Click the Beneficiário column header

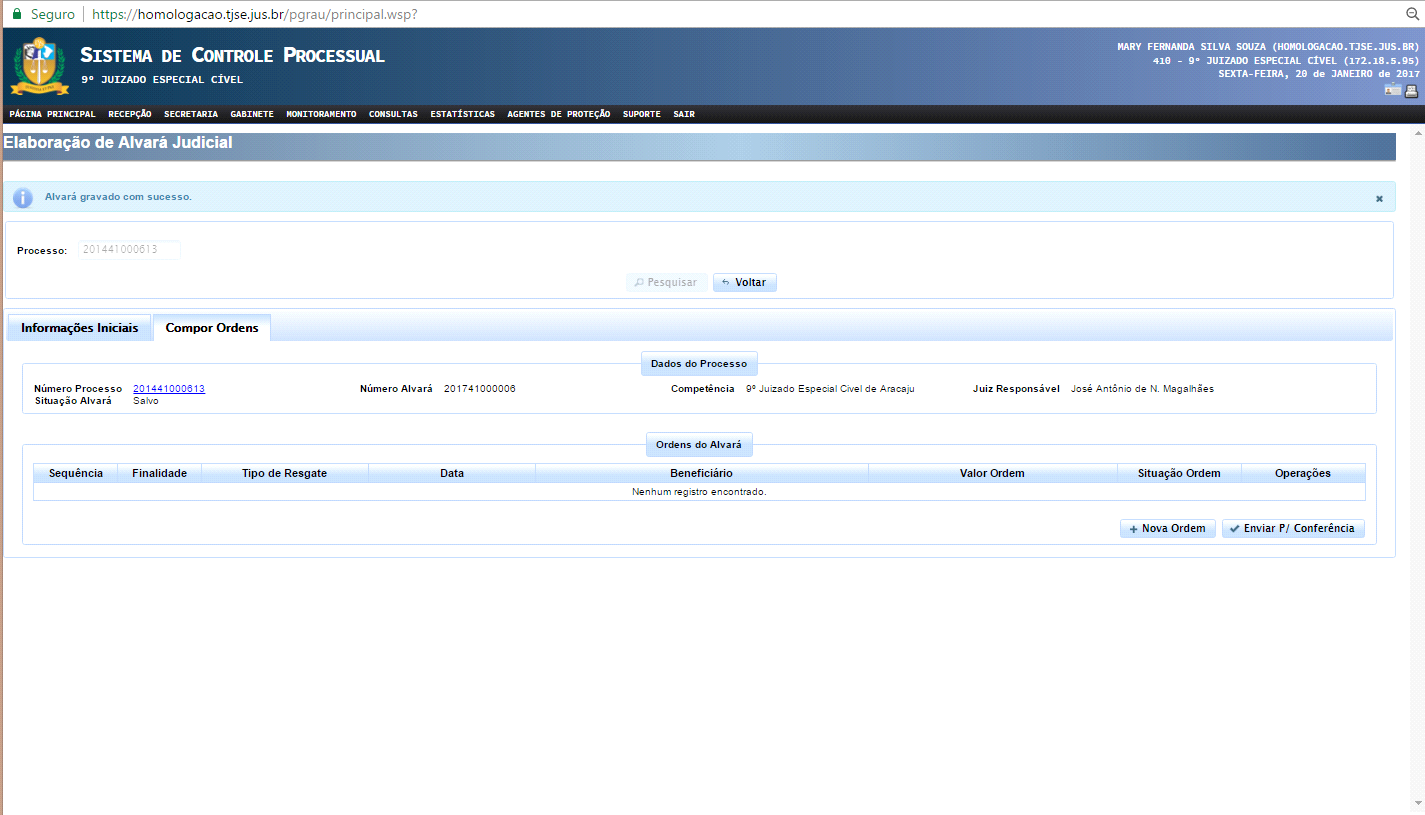click(701, 473)
